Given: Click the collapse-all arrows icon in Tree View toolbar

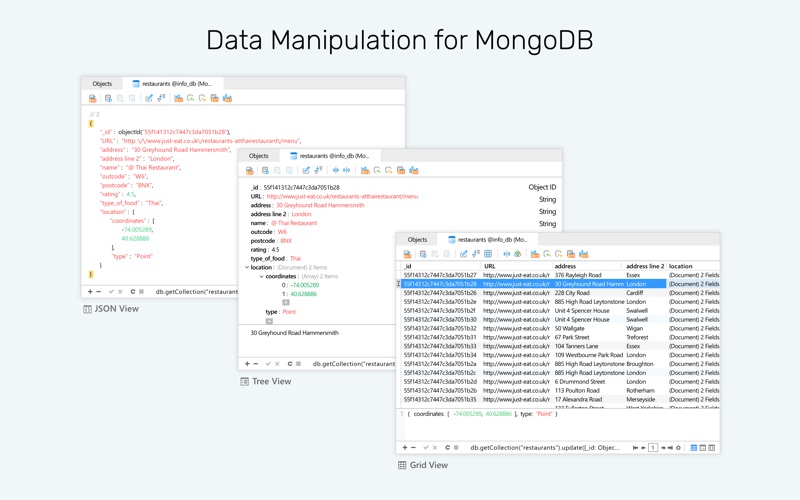Looking at the screenshot, I should (x=347, y=170).
